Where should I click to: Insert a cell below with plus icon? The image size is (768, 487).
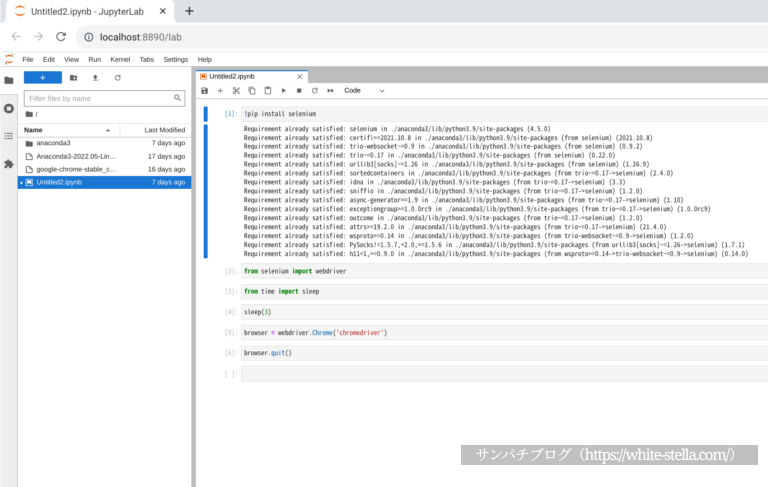point(220,91)
